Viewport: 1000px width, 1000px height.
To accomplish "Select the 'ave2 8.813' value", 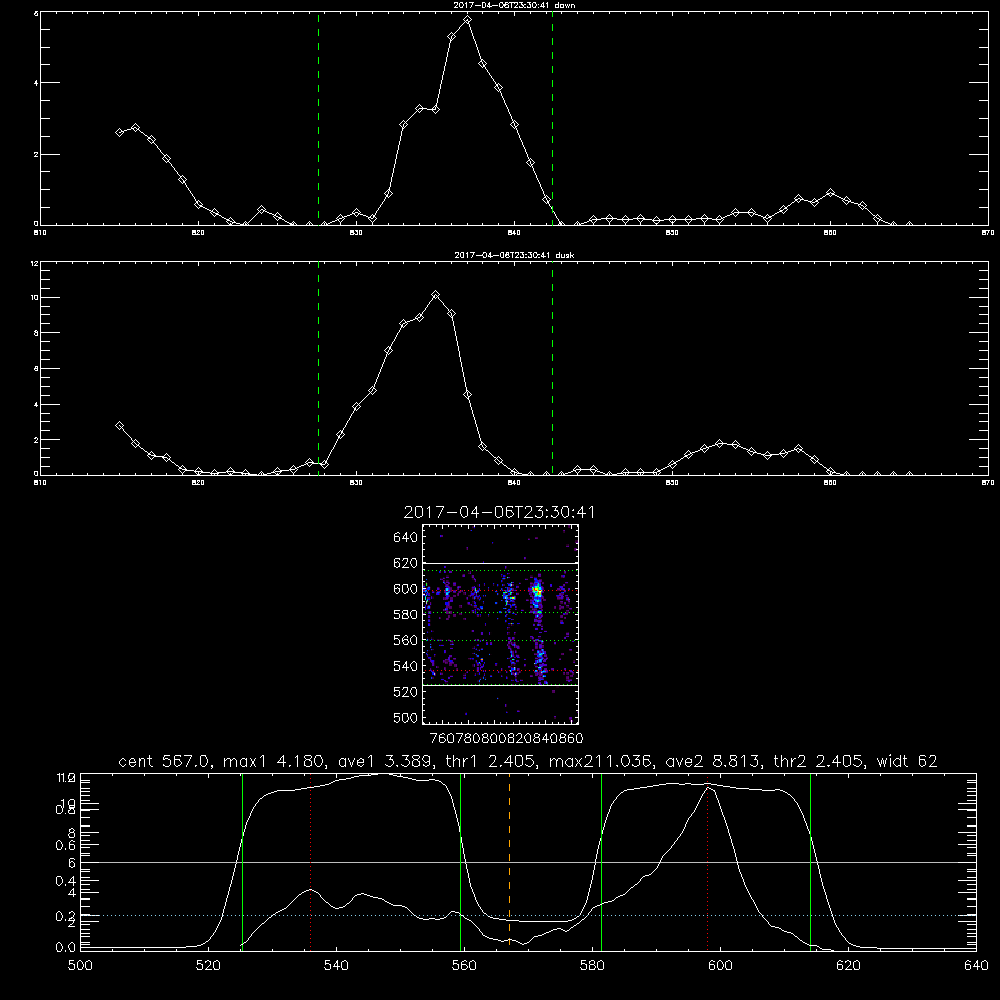I will pos(714,761).
